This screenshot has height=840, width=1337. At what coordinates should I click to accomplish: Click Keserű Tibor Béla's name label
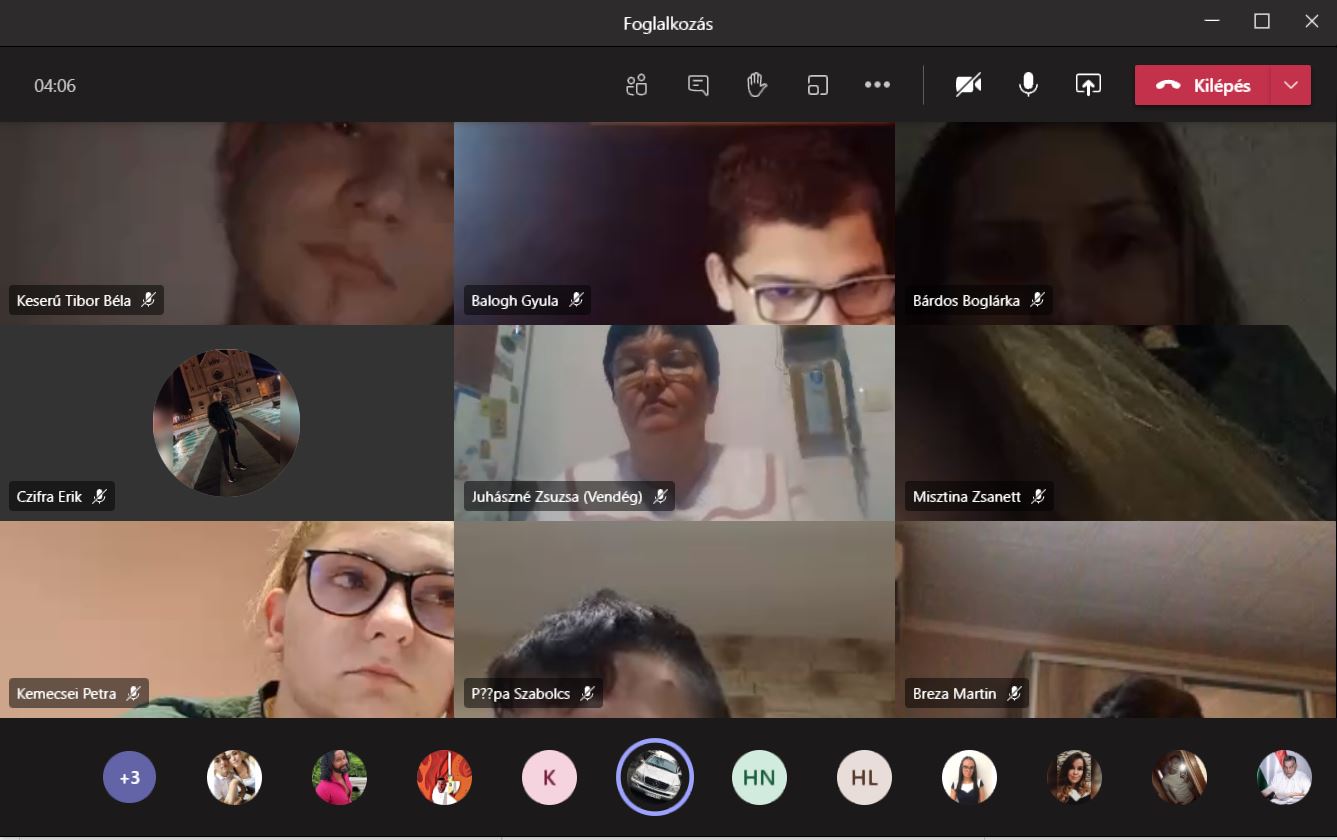[74, 300]
